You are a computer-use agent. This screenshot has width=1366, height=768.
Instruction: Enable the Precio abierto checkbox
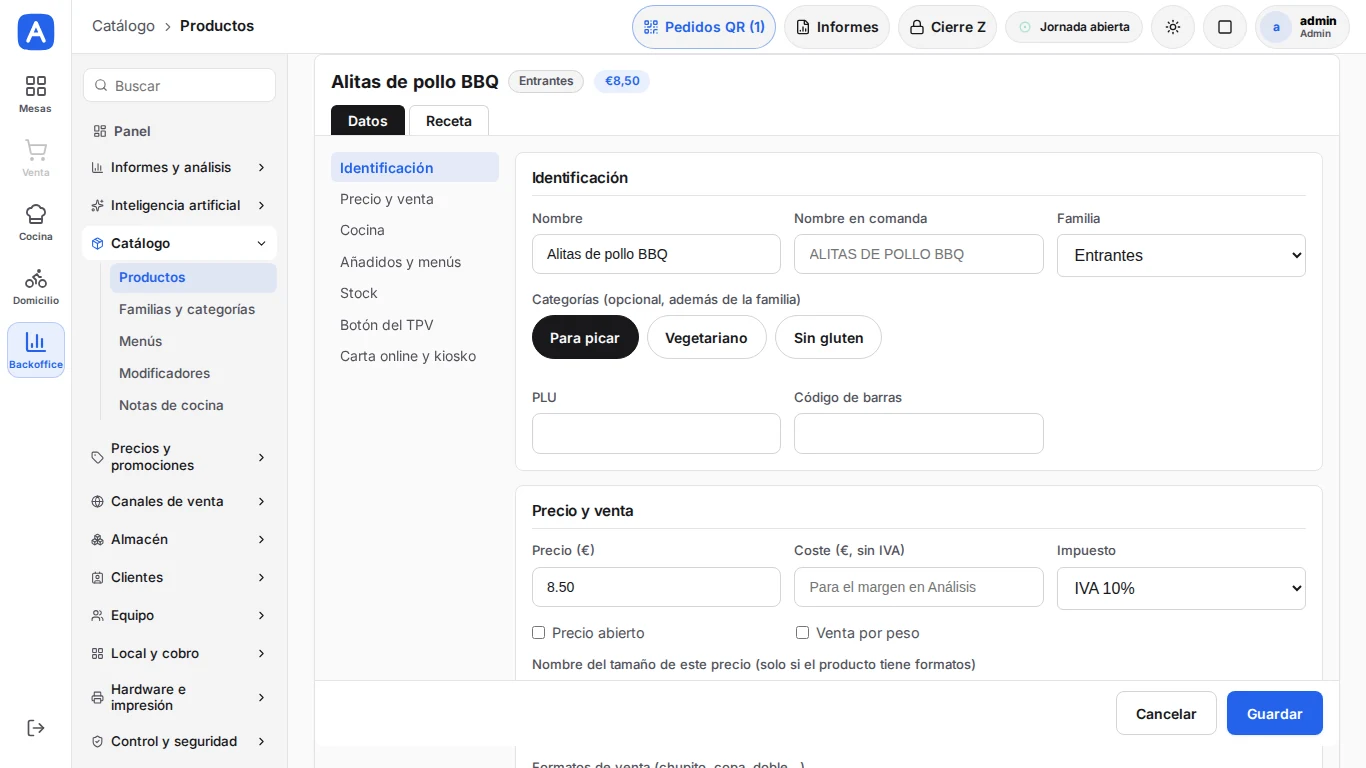[539, 633]
